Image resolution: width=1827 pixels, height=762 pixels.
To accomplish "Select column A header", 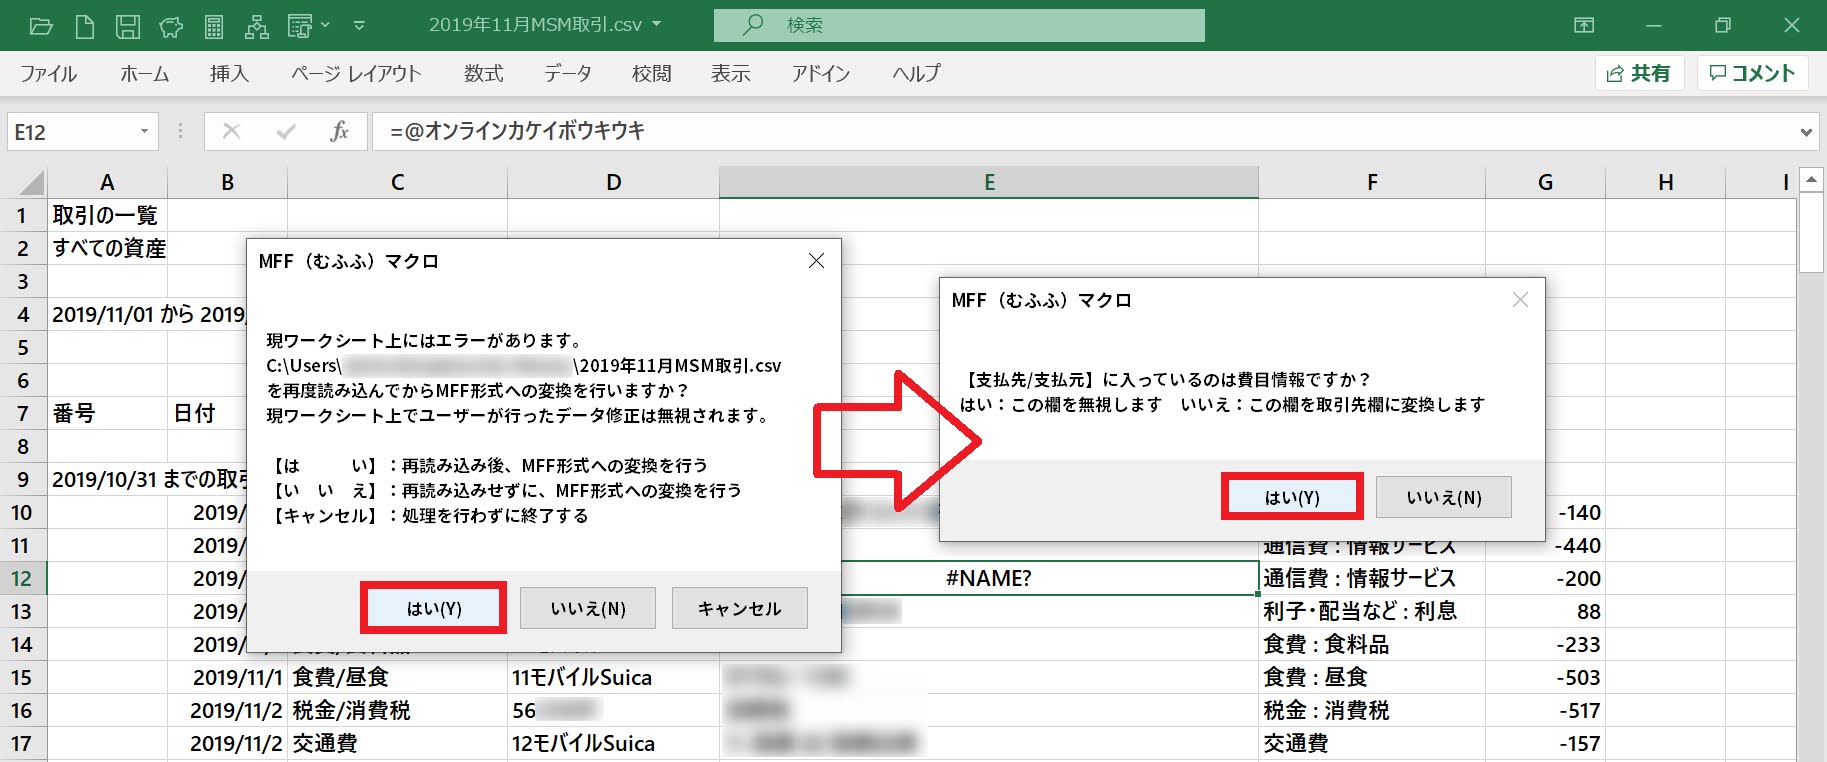I will [107, 182].
